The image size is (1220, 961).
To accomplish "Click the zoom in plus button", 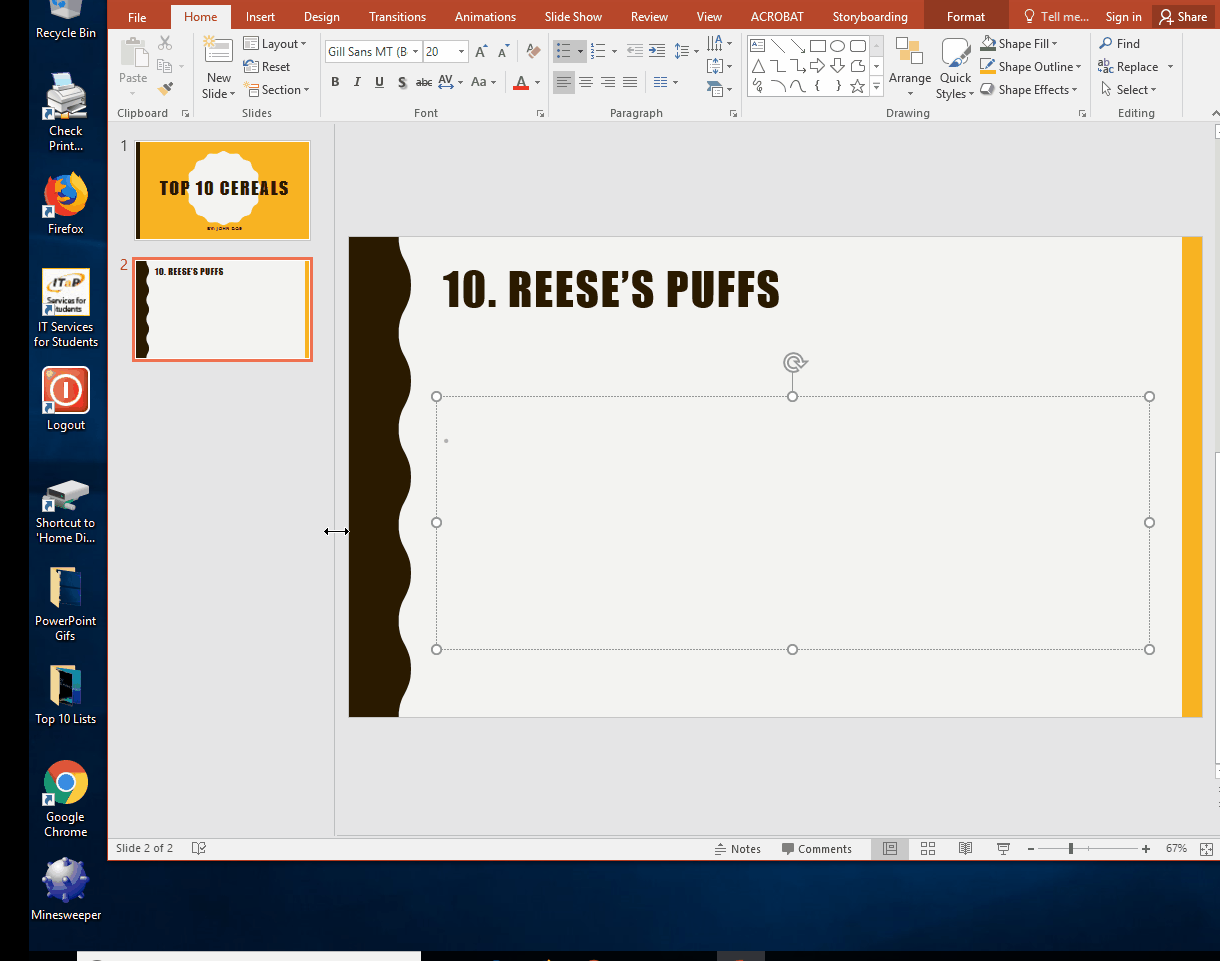I will click(1146, 849).
